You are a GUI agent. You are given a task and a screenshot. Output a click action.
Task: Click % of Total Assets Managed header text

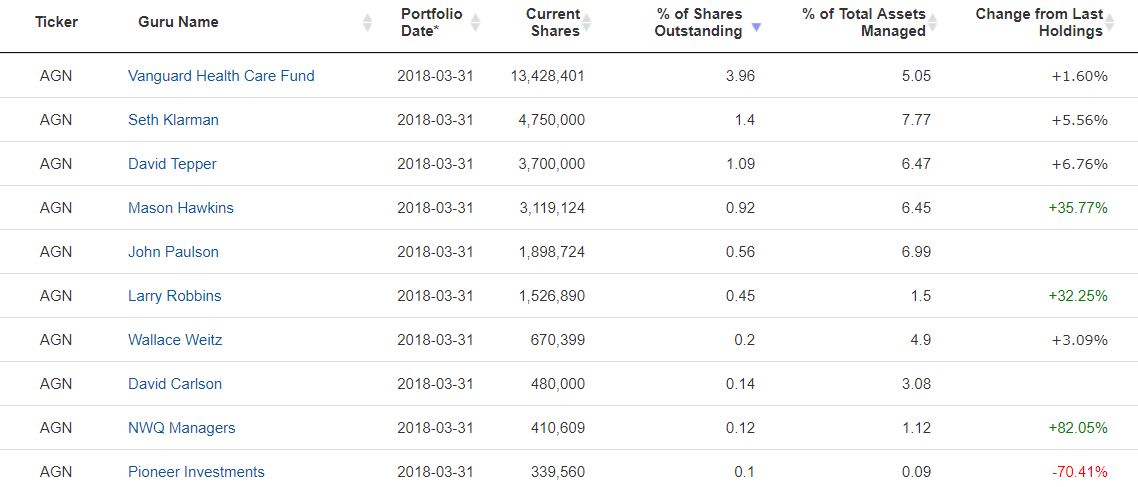click(x=864, y=22)
